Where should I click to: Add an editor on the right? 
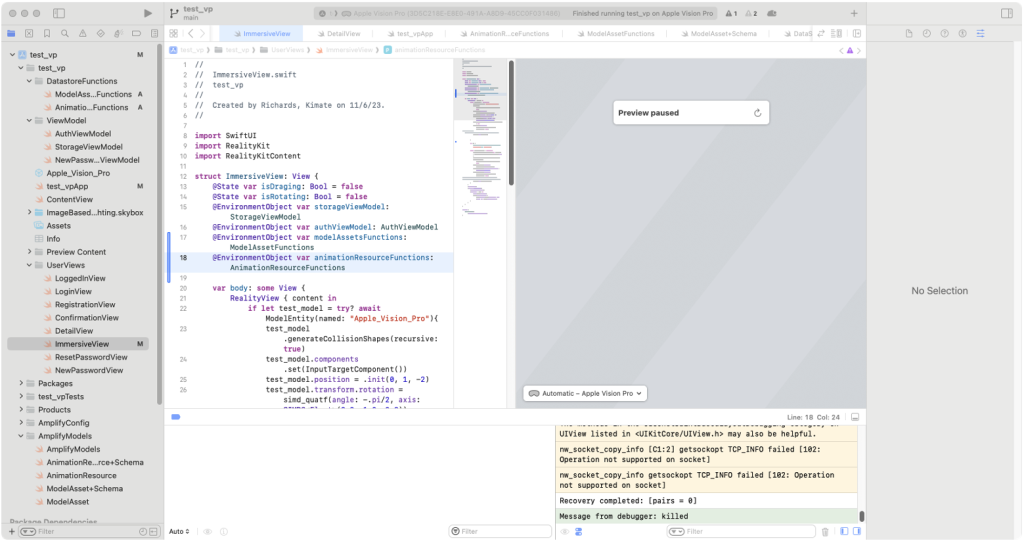point(857,33)
